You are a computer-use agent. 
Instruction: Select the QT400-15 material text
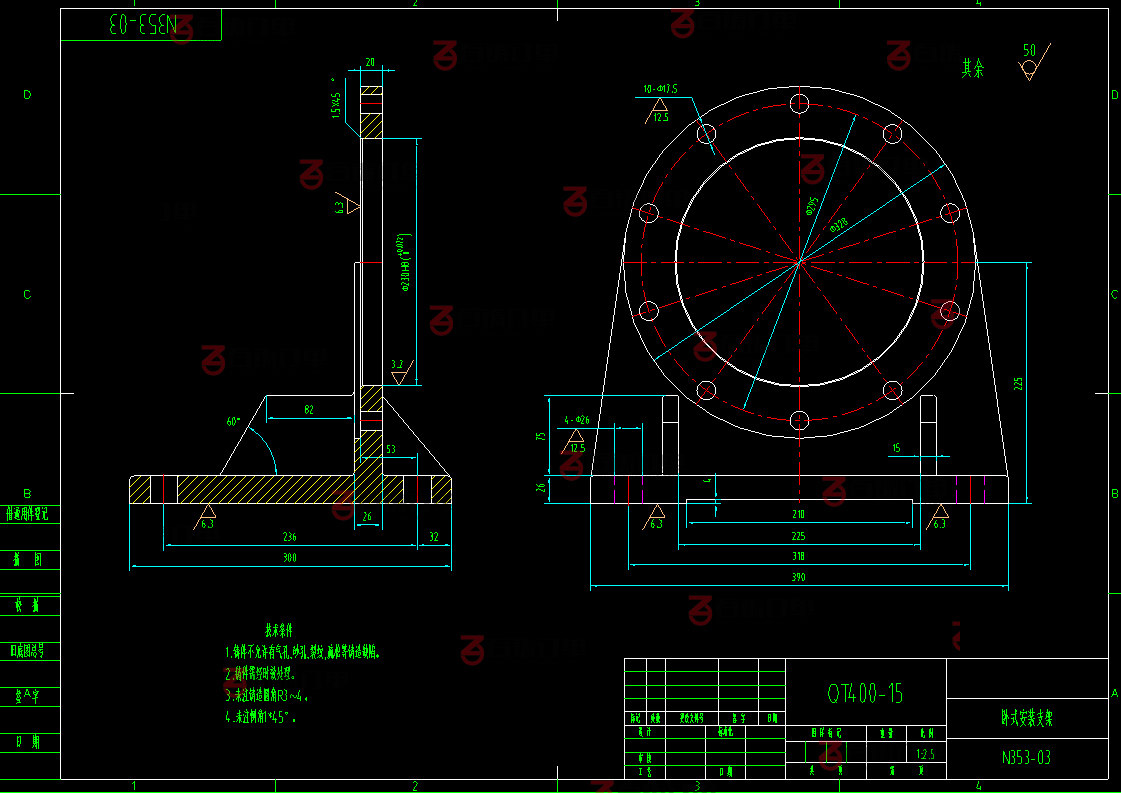866,693
